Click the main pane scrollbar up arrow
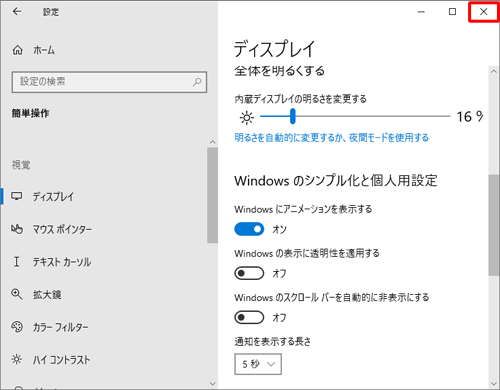 [494, 71]
